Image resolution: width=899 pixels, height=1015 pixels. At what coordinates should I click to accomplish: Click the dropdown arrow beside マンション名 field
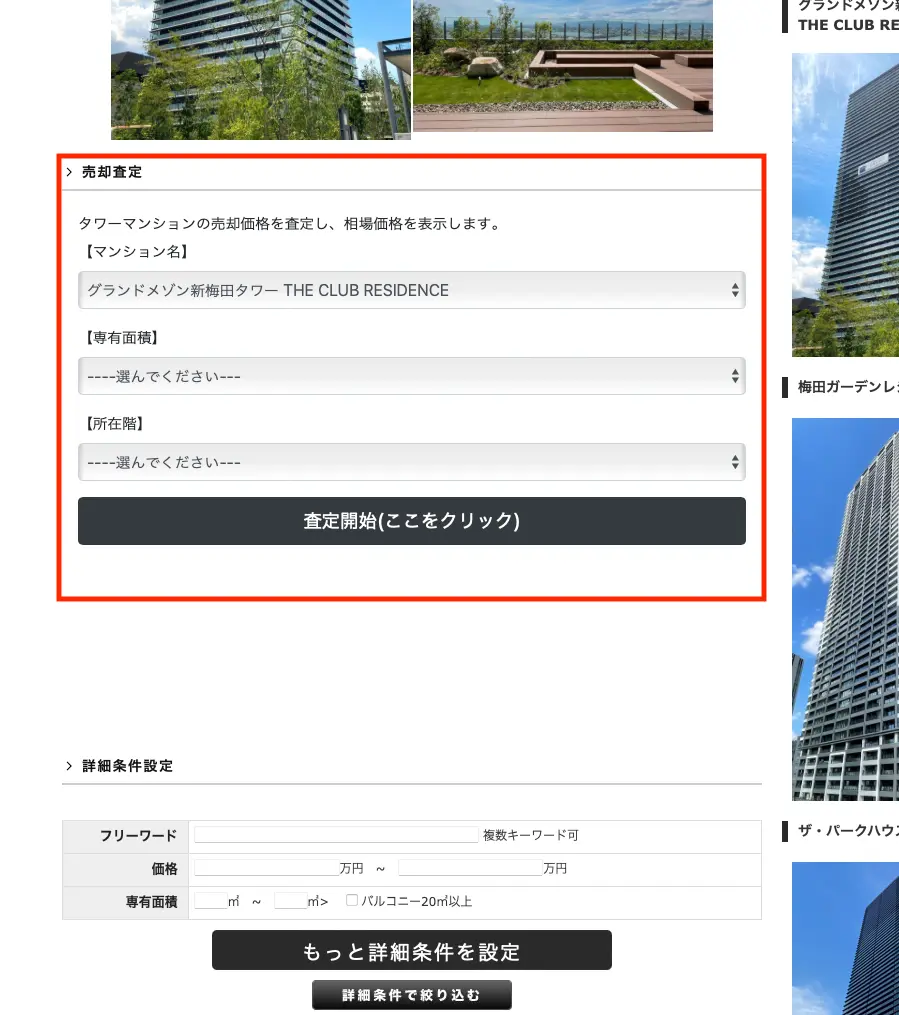click(737, 290)
